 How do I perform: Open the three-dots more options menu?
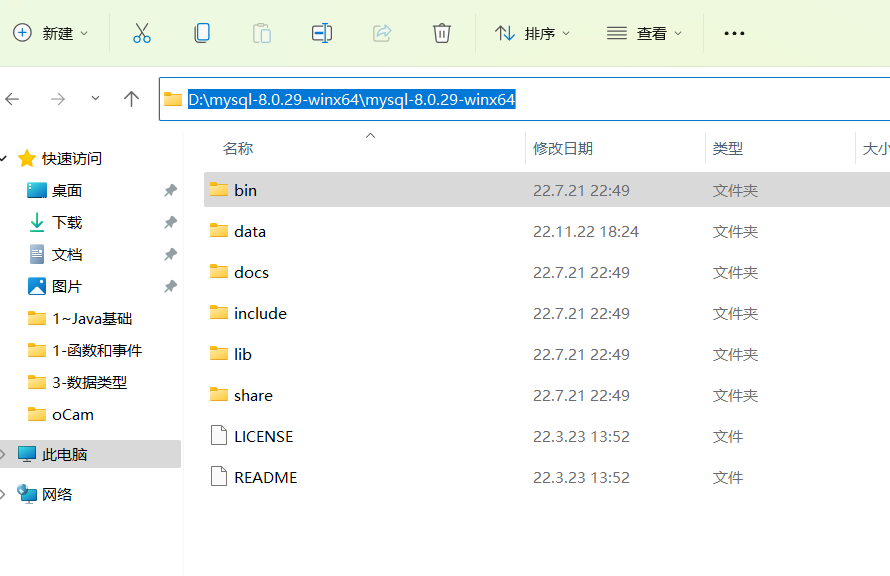pos(734,33)
